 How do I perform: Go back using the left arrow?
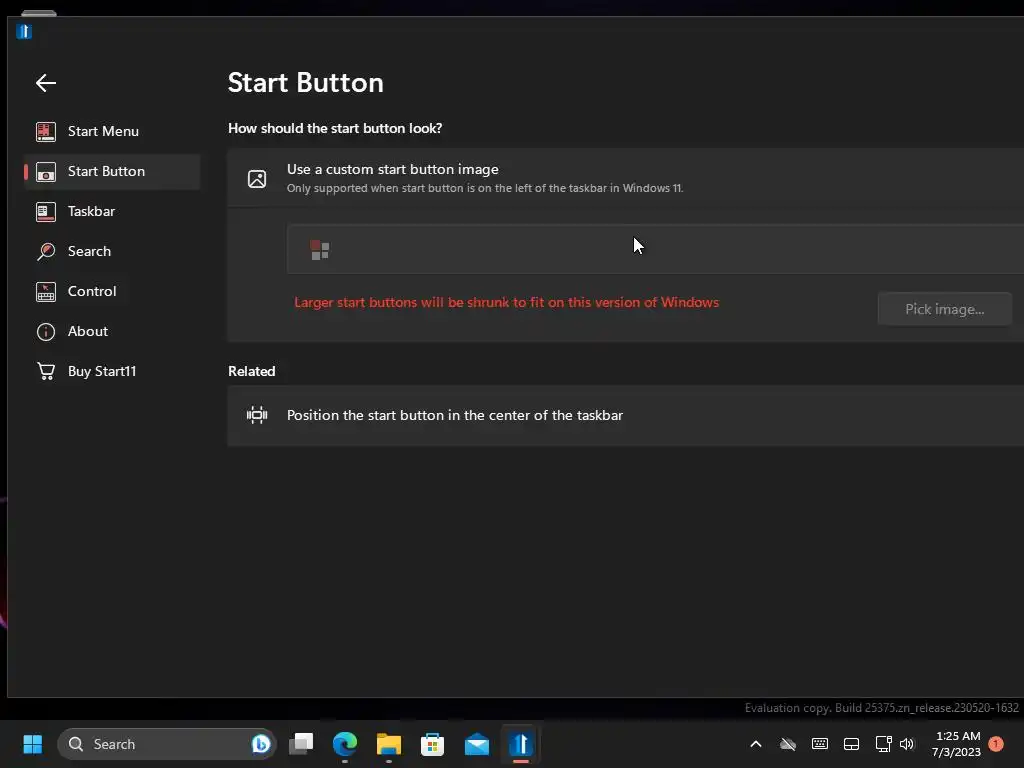[46, 83]
